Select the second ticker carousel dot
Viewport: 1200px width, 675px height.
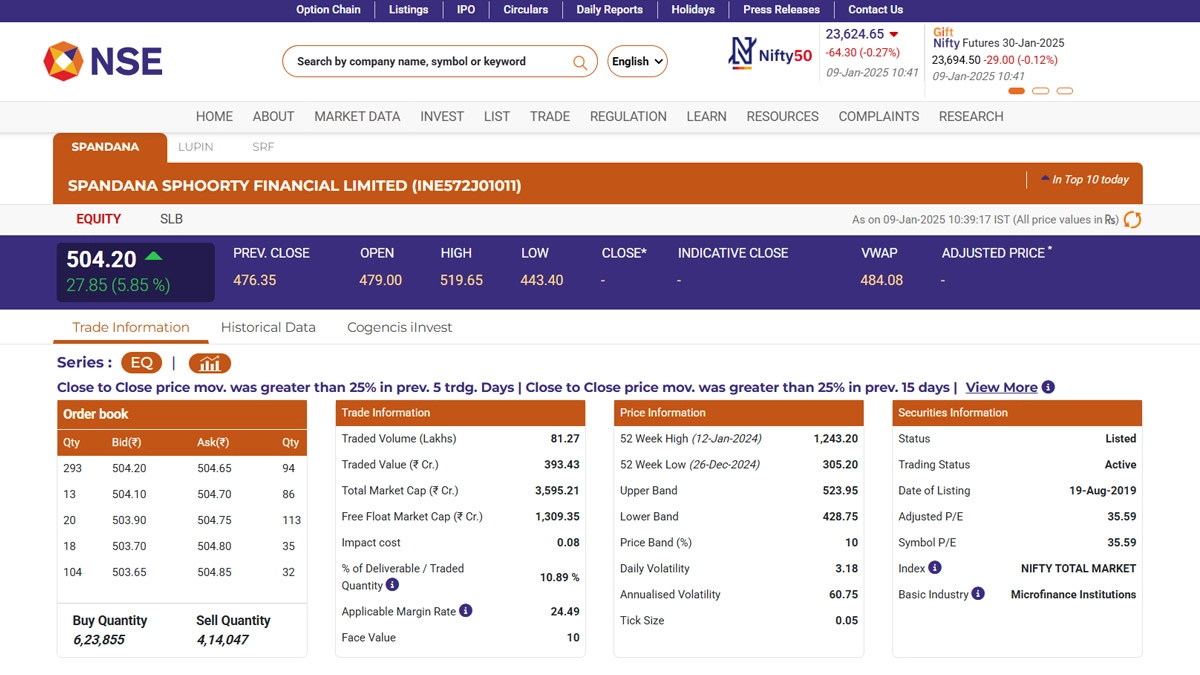1040,91
